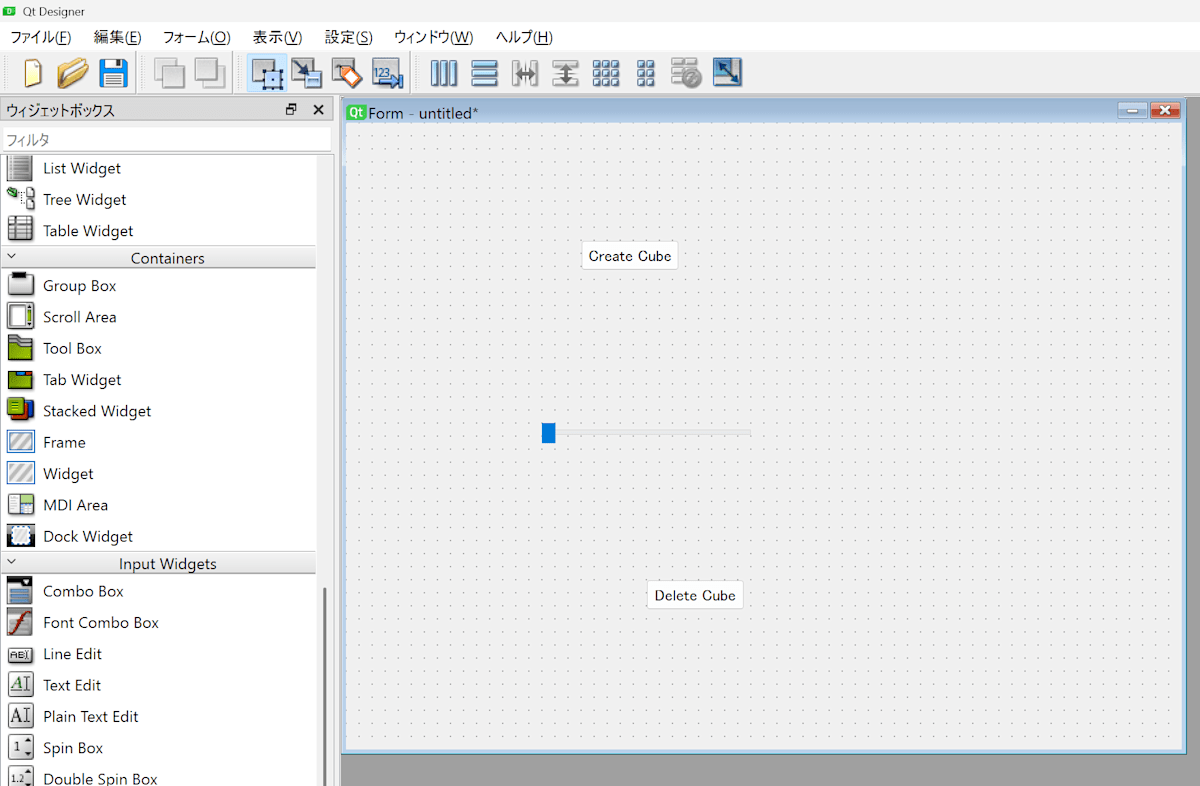Click the blue slider handle on form
Image resolution: width=1200 pixels, height=786 pixels.
[x=548, y=432]
